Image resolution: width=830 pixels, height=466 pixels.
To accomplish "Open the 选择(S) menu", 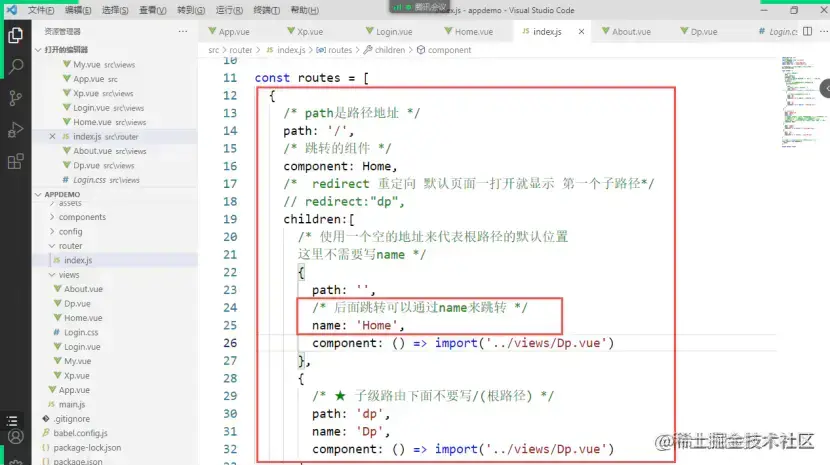I will 115,10.
